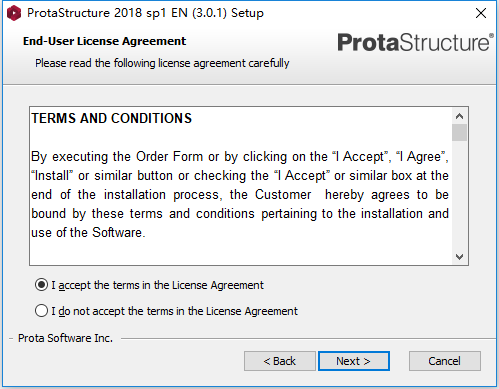The height and width of the screenshot is (389, 499).
Task: Click the license scrollbar thumb
Action: pos(460,133)
